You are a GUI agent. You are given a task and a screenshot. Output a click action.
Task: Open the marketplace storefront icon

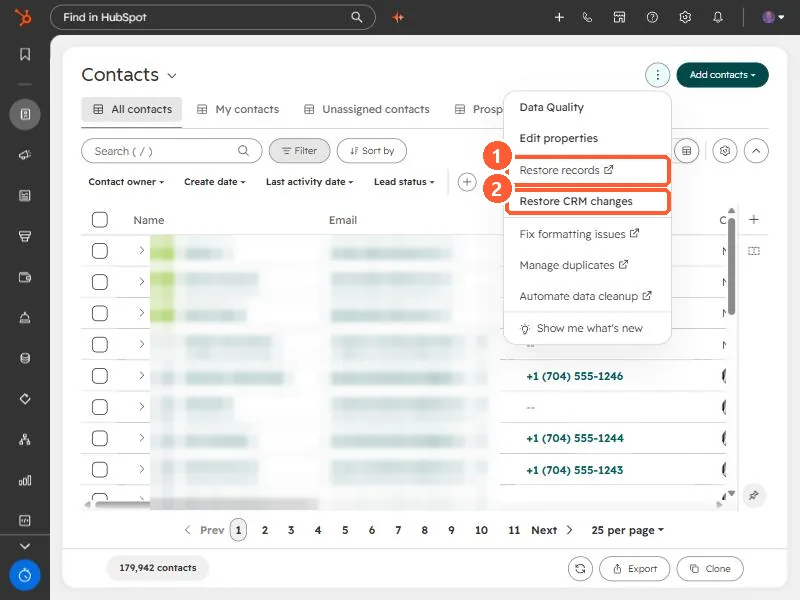point(619,17)
